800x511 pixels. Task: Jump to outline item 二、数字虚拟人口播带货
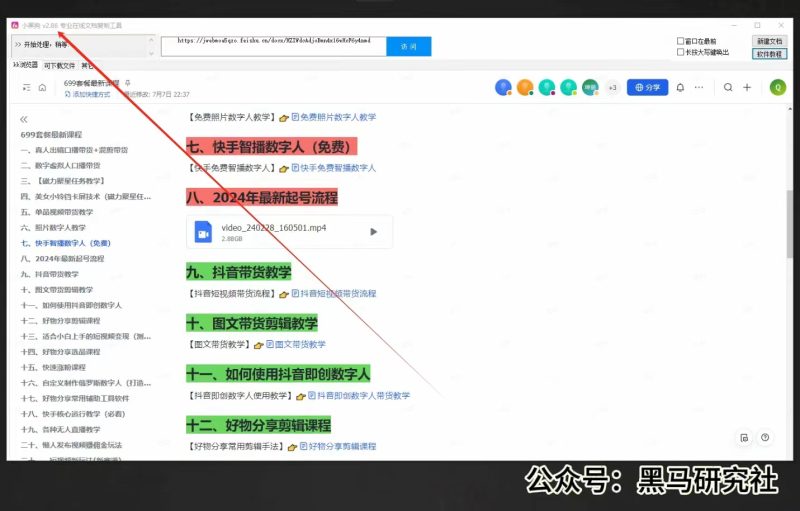[60, 165]
